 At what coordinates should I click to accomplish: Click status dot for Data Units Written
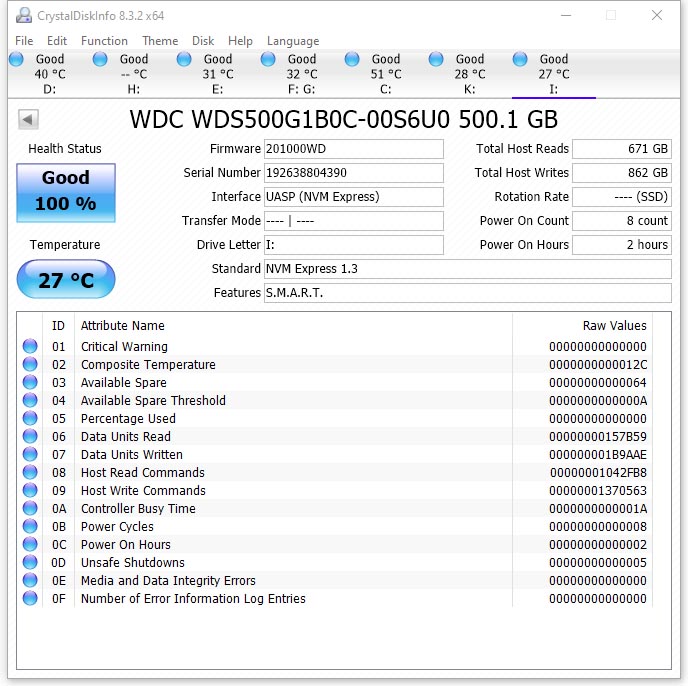pyautogui.click(x=30, y=454)
